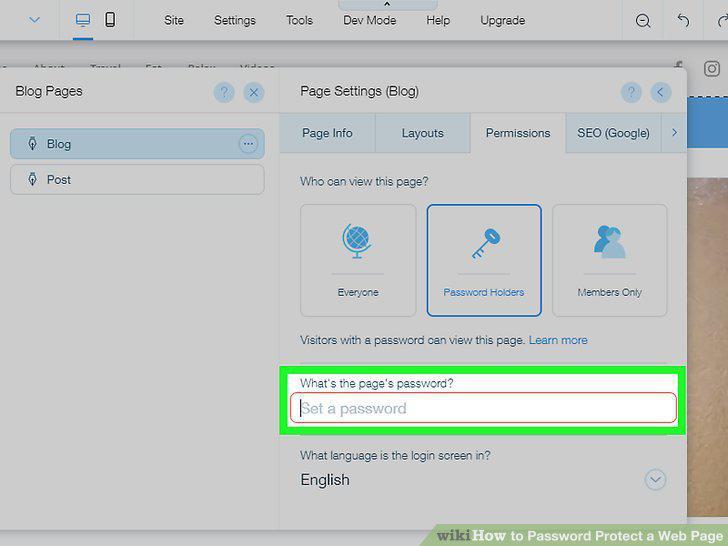Image resolution: width=728 pixels, height=546 pixels.
Task: Click the redo arrow icon
Action: coord(722,20)
